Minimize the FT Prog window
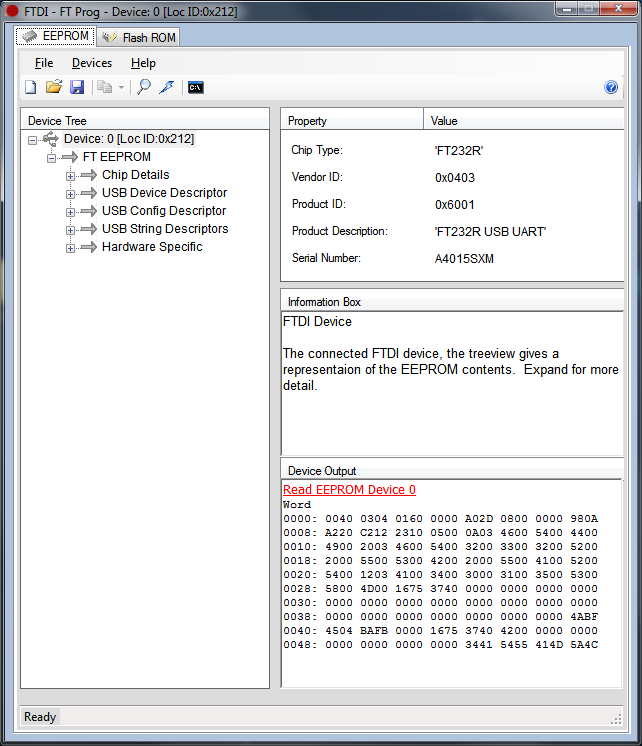Viewport: 642px width, 746px height. tap(566, 8)
